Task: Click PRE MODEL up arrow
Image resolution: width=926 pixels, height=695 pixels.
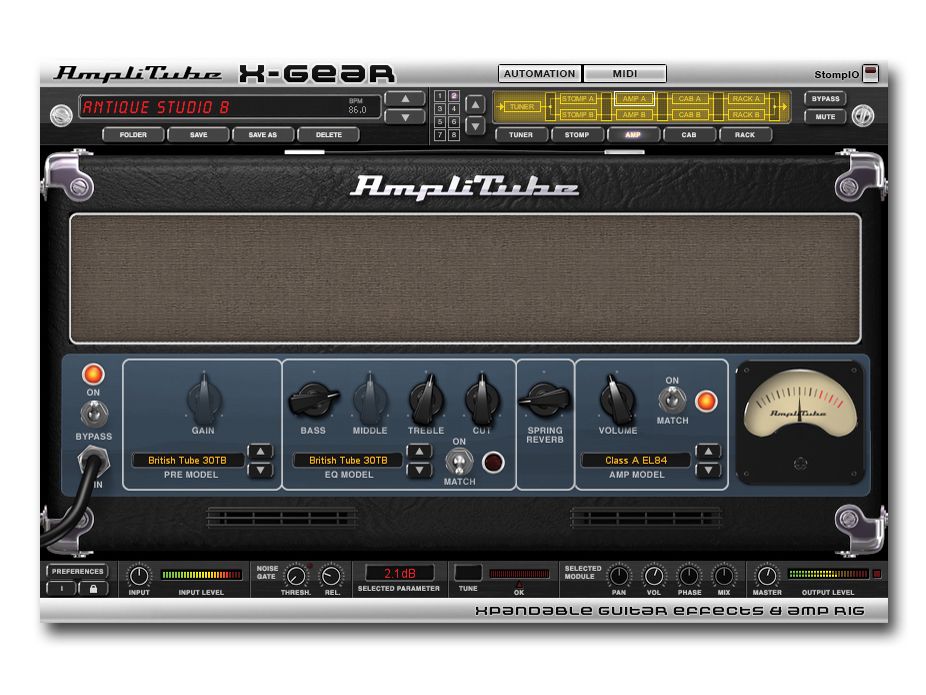Action: pyautogui.click(x=260, y=452)
